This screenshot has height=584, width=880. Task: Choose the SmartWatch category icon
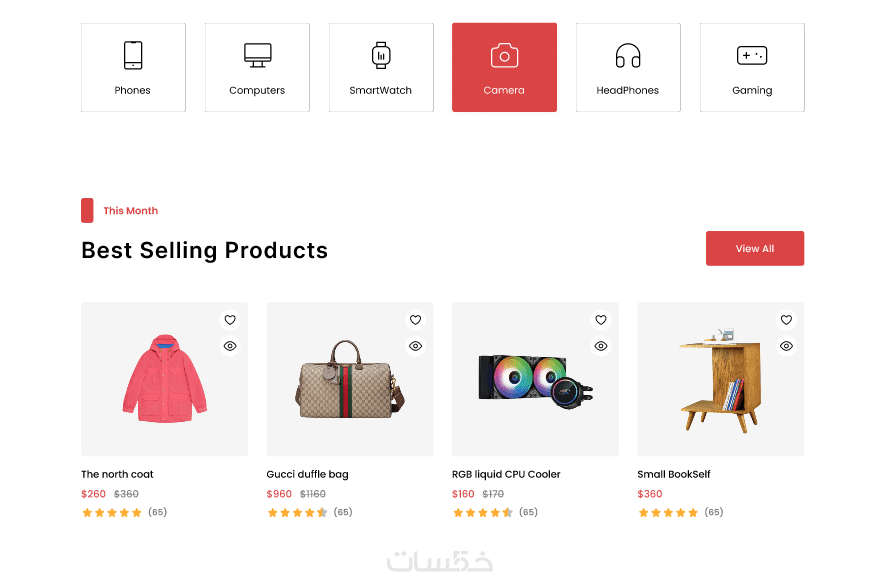tap(380, 55)
